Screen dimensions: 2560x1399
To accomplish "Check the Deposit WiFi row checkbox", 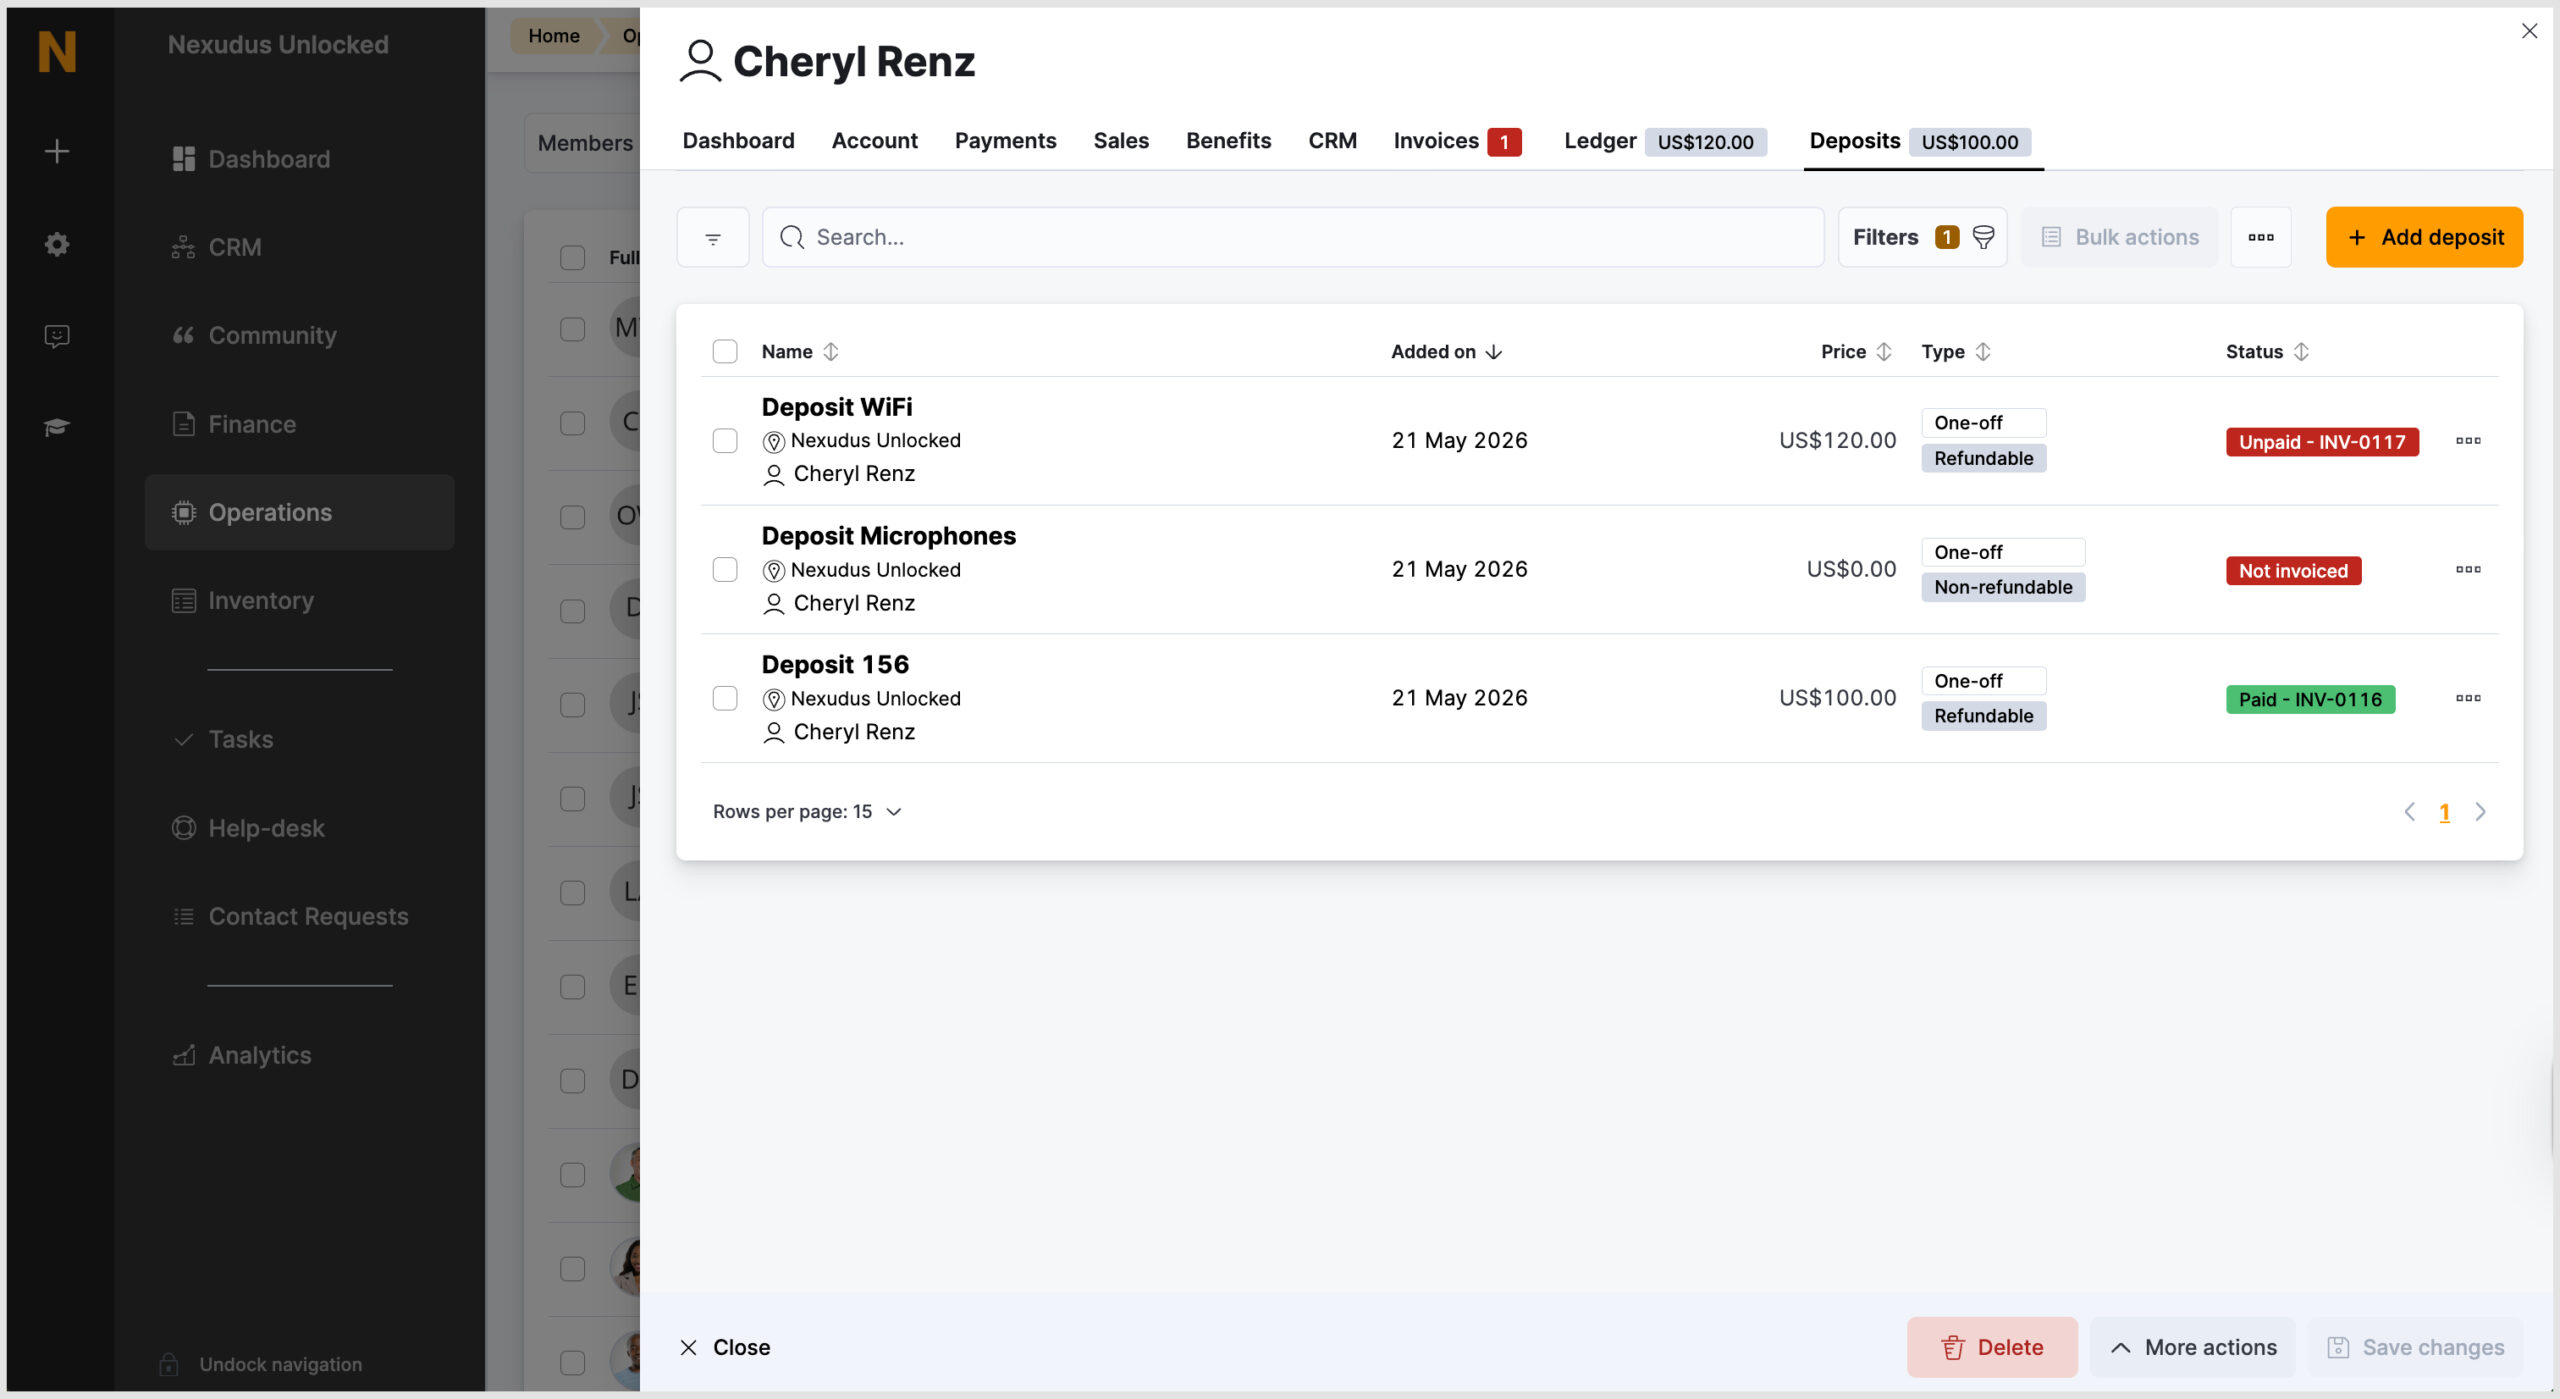I will 725,441.
